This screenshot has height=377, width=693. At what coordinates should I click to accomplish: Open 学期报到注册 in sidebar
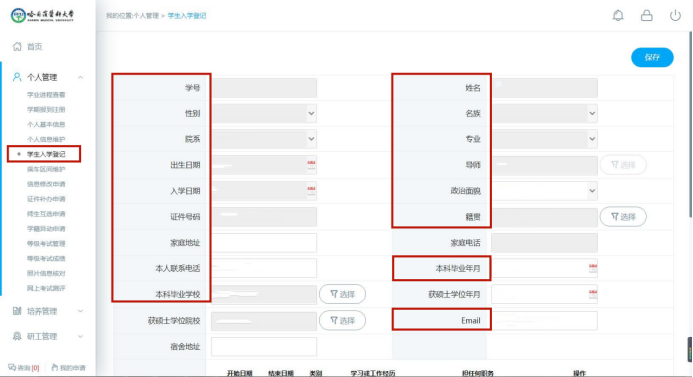pos(46,110)
